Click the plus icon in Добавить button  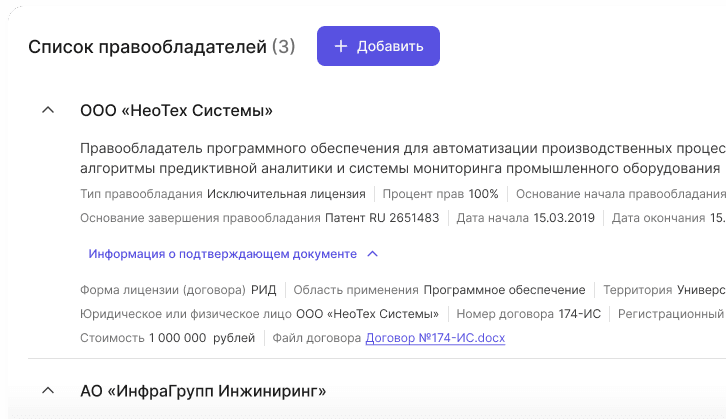click(341, 46)
